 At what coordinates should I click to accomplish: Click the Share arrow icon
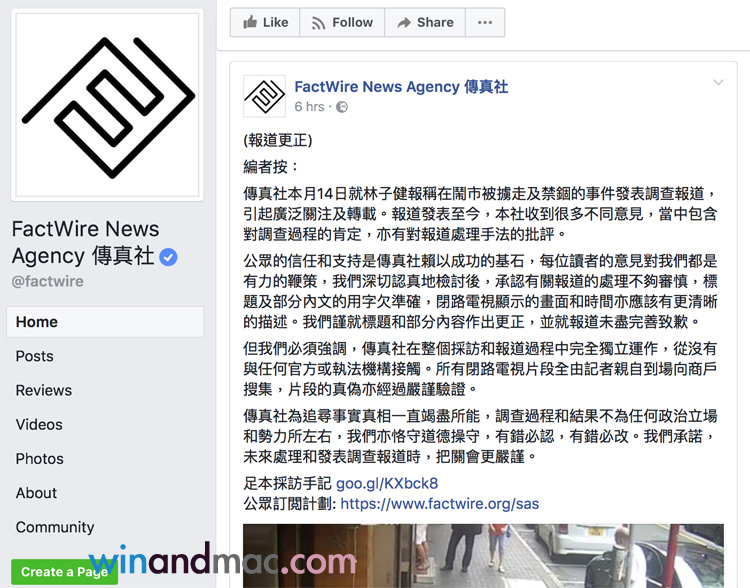coord(404,22)
